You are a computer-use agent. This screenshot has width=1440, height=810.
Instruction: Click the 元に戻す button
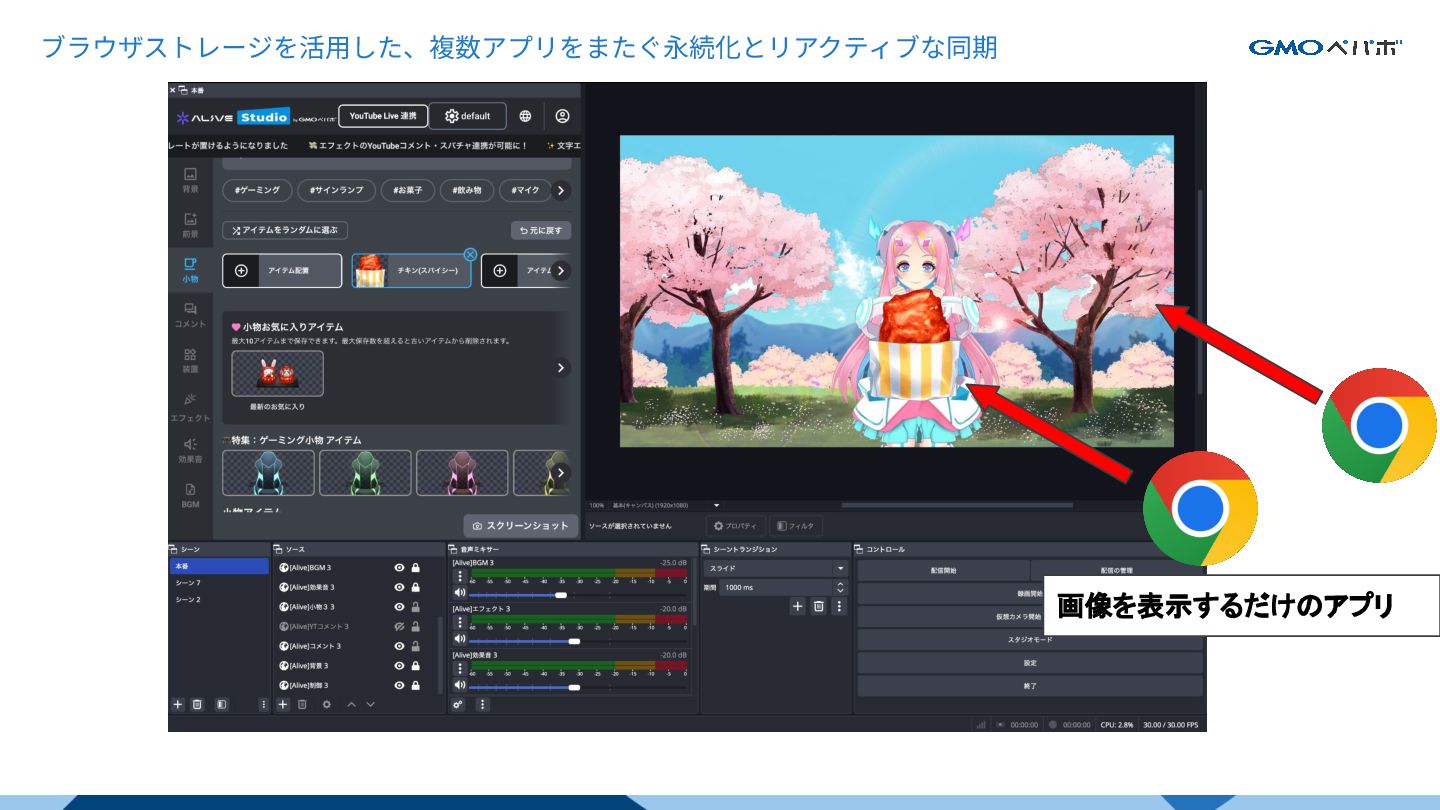coord(541,230)
